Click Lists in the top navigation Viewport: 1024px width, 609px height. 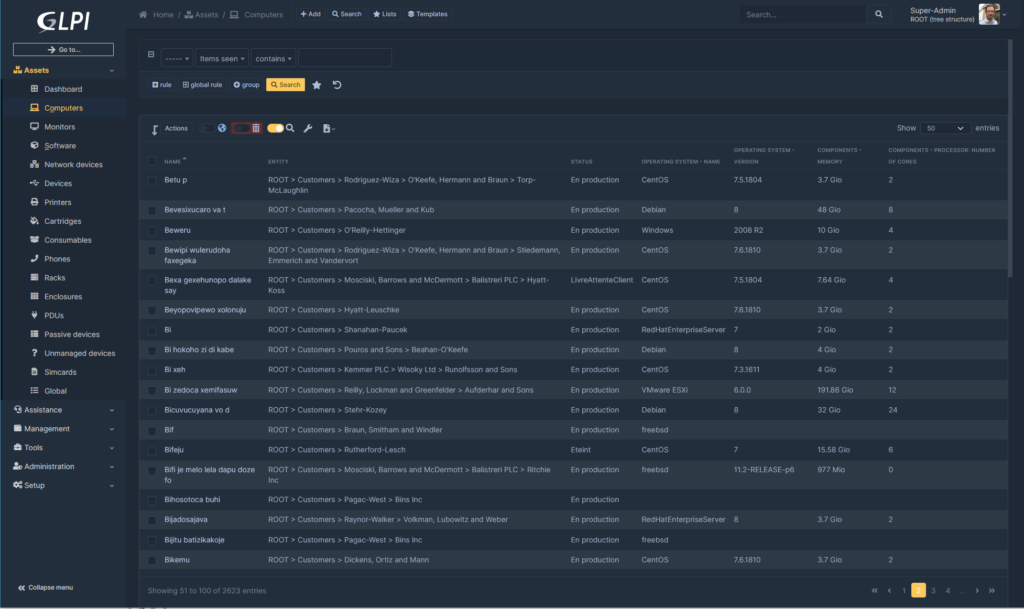tap(385, 14)
